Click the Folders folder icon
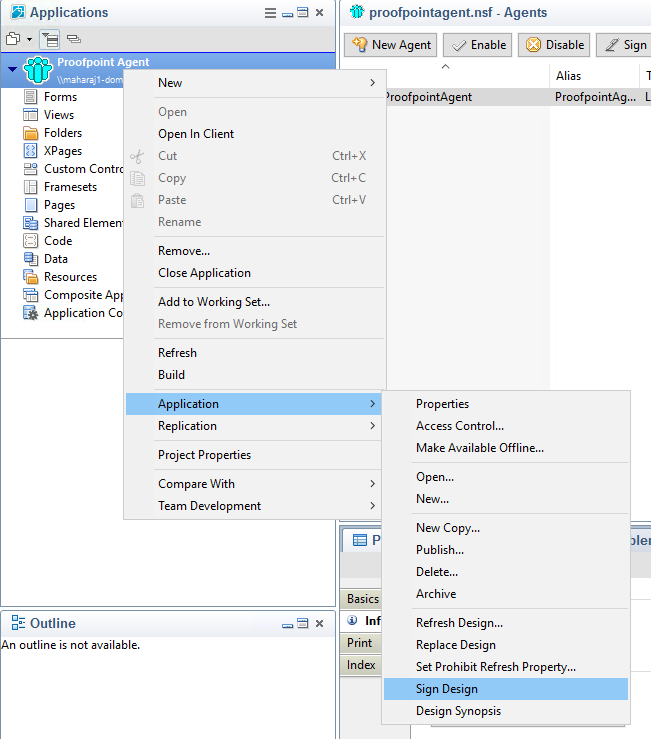This screenshot has width=651, height=739. (x=30, y=133)
